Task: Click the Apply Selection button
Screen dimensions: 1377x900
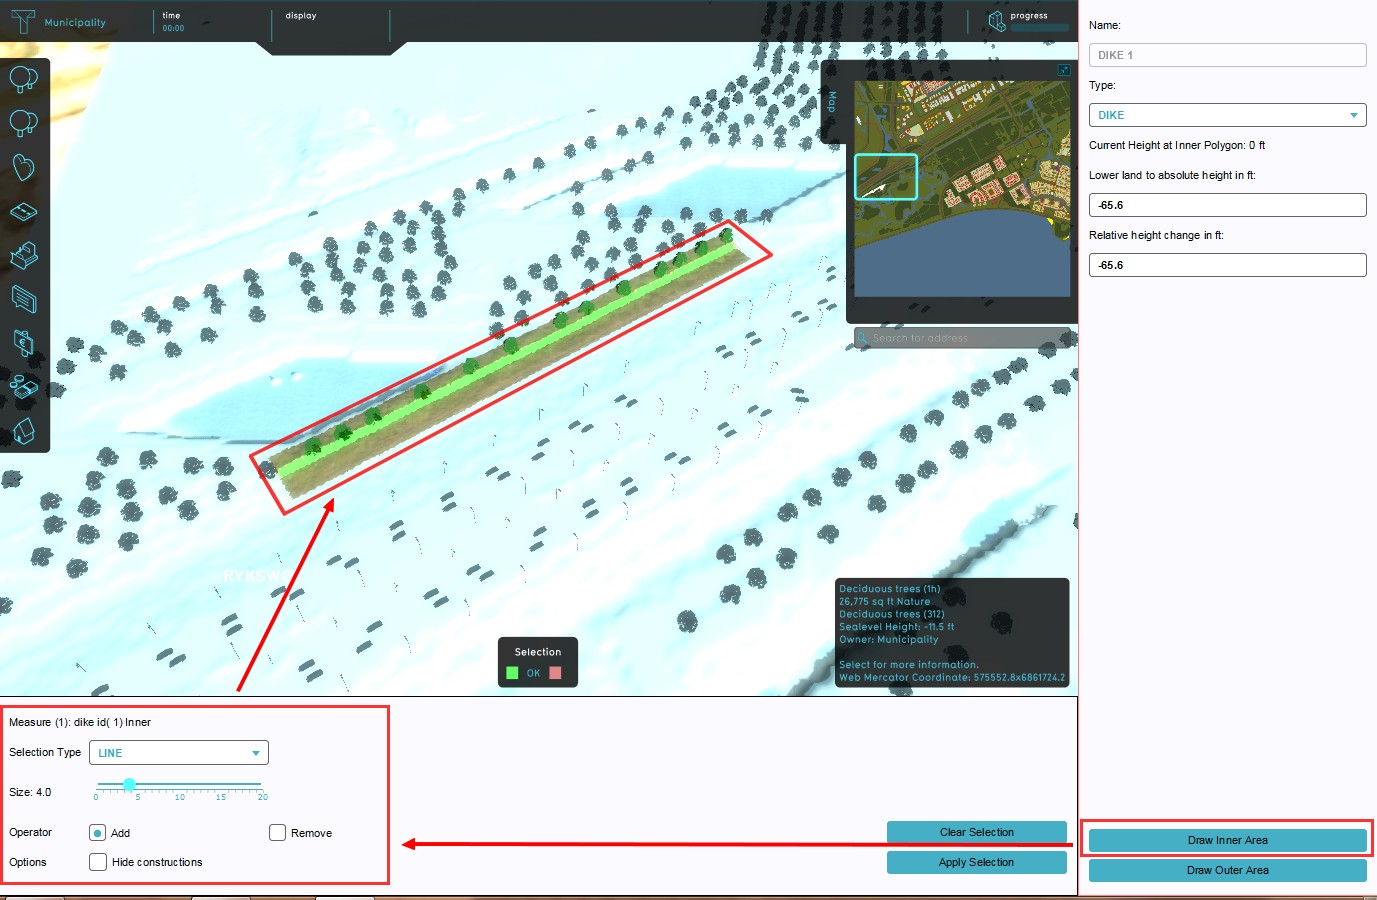Action: (976, 862)
